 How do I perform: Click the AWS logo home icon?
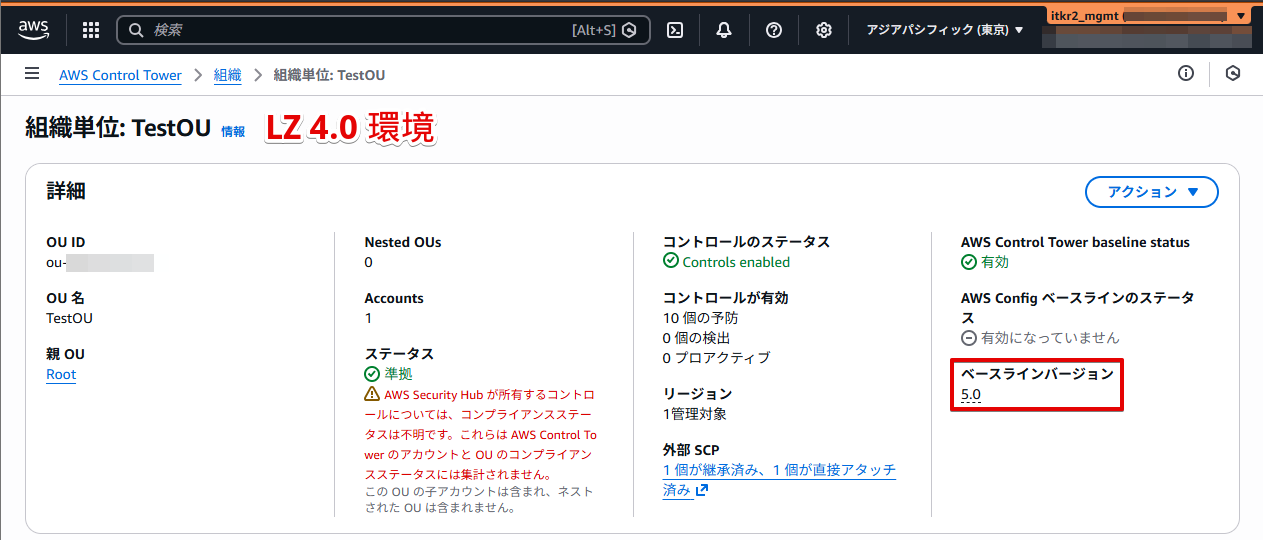33,29
